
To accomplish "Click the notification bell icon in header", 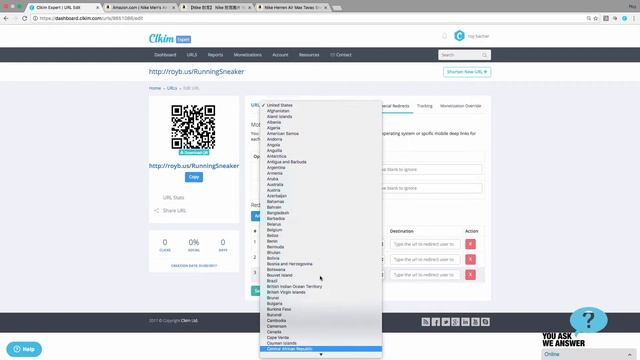I will click(x=444, y=36).
